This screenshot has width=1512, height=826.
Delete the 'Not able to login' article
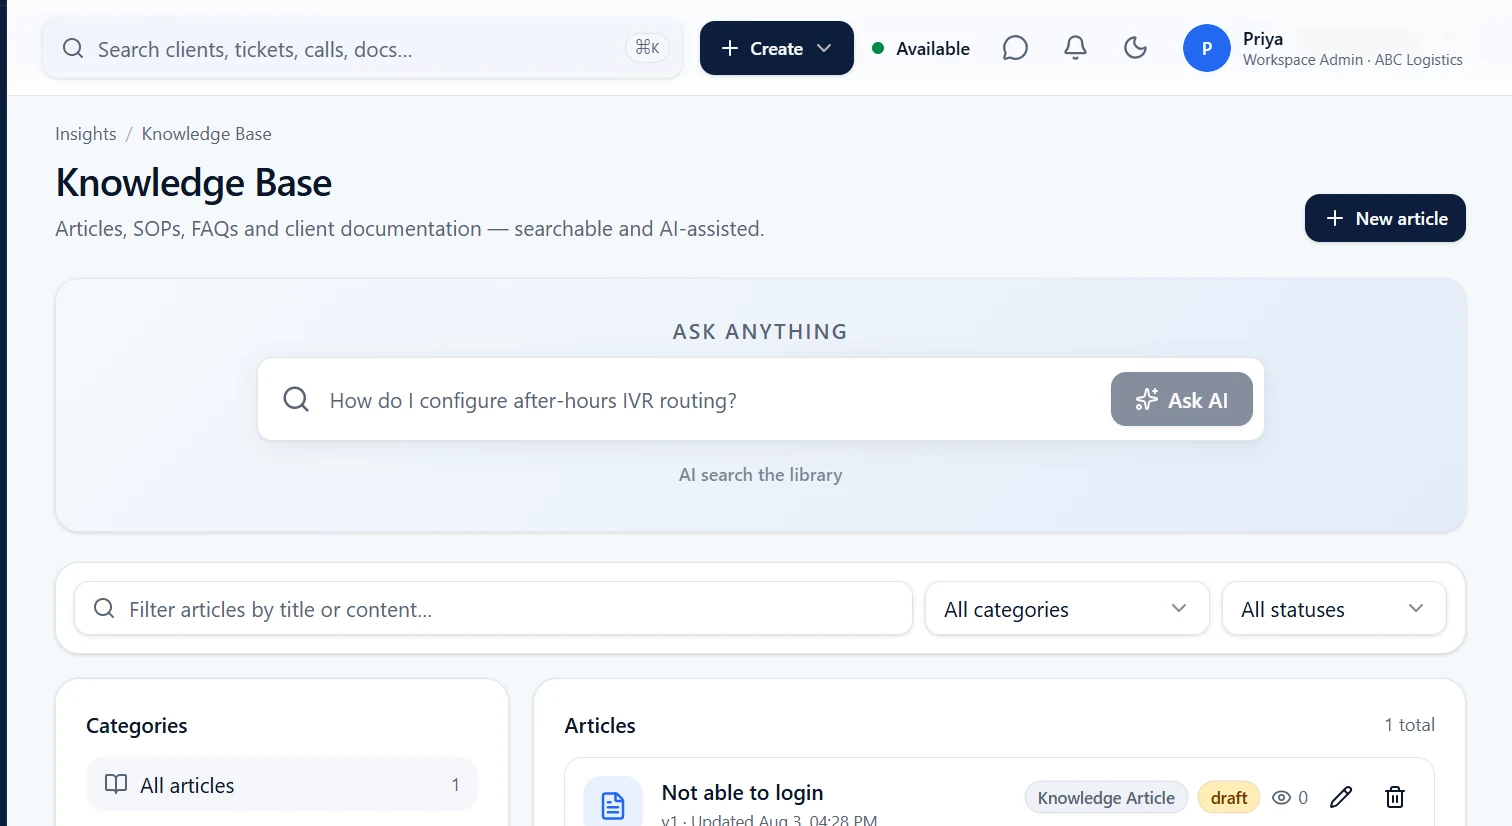[x=1395, y=797]
